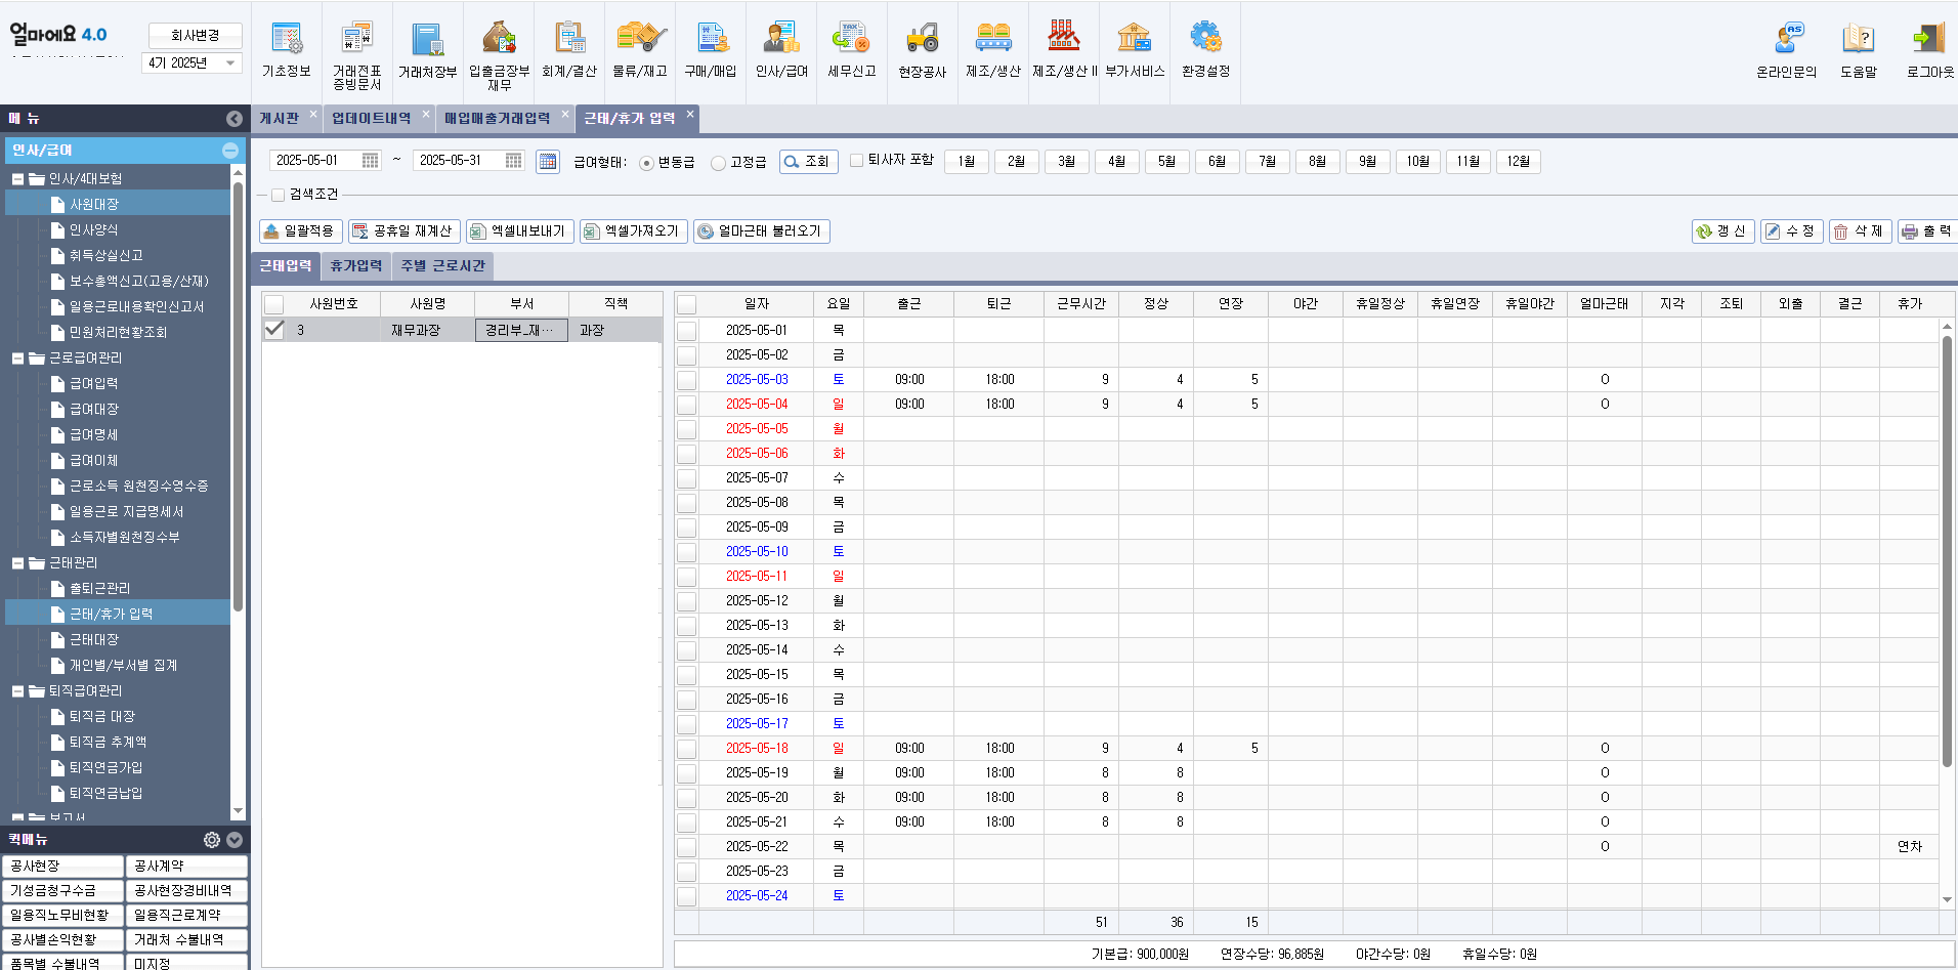Check the 2025-05-01 row checkbox
This screenshot has width=1958, height=970.
pos(686,330)
